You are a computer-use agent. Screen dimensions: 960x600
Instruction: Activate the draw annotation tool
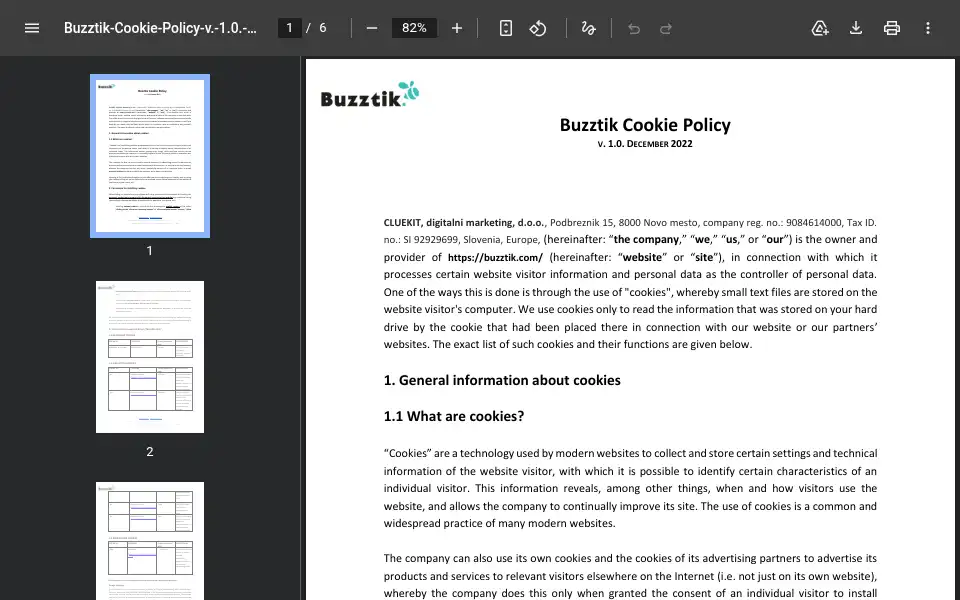[588, 28]
